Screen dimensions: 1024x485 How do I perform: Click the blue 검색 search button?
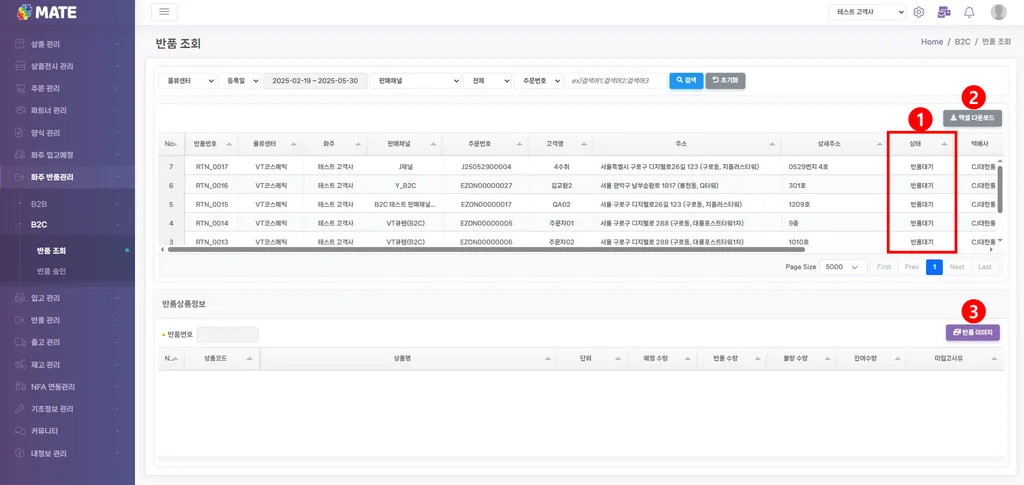pyautogui.click(x=686, y=81)
